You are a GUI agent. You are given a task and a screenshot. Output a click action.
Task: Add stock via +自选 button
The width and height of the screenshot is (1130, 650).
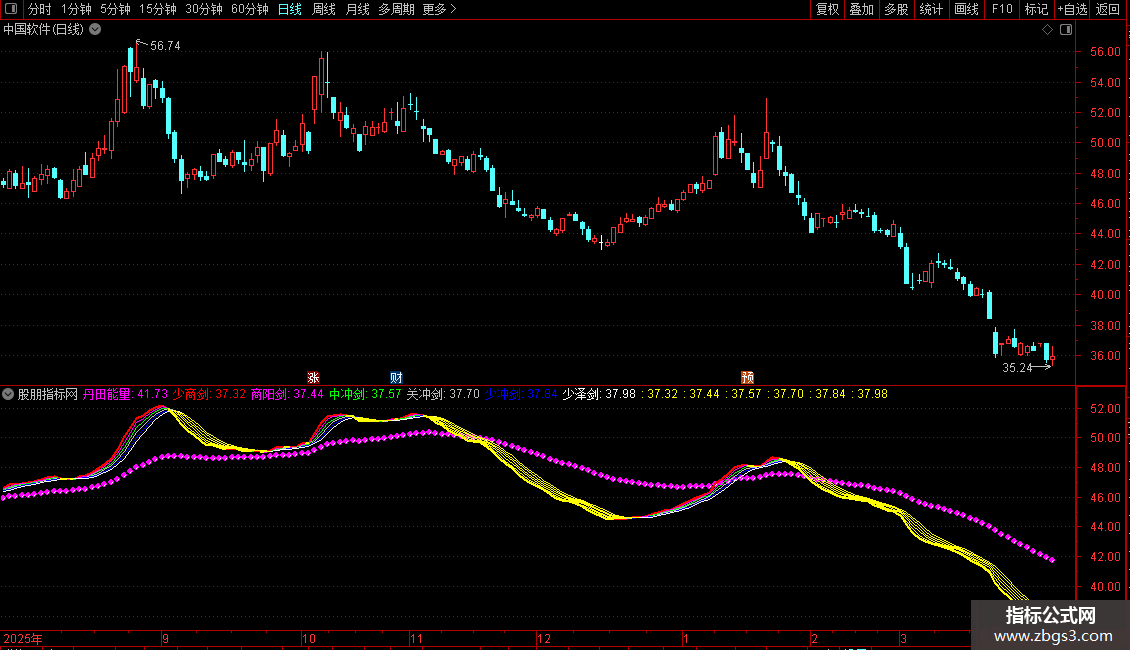1072,9
